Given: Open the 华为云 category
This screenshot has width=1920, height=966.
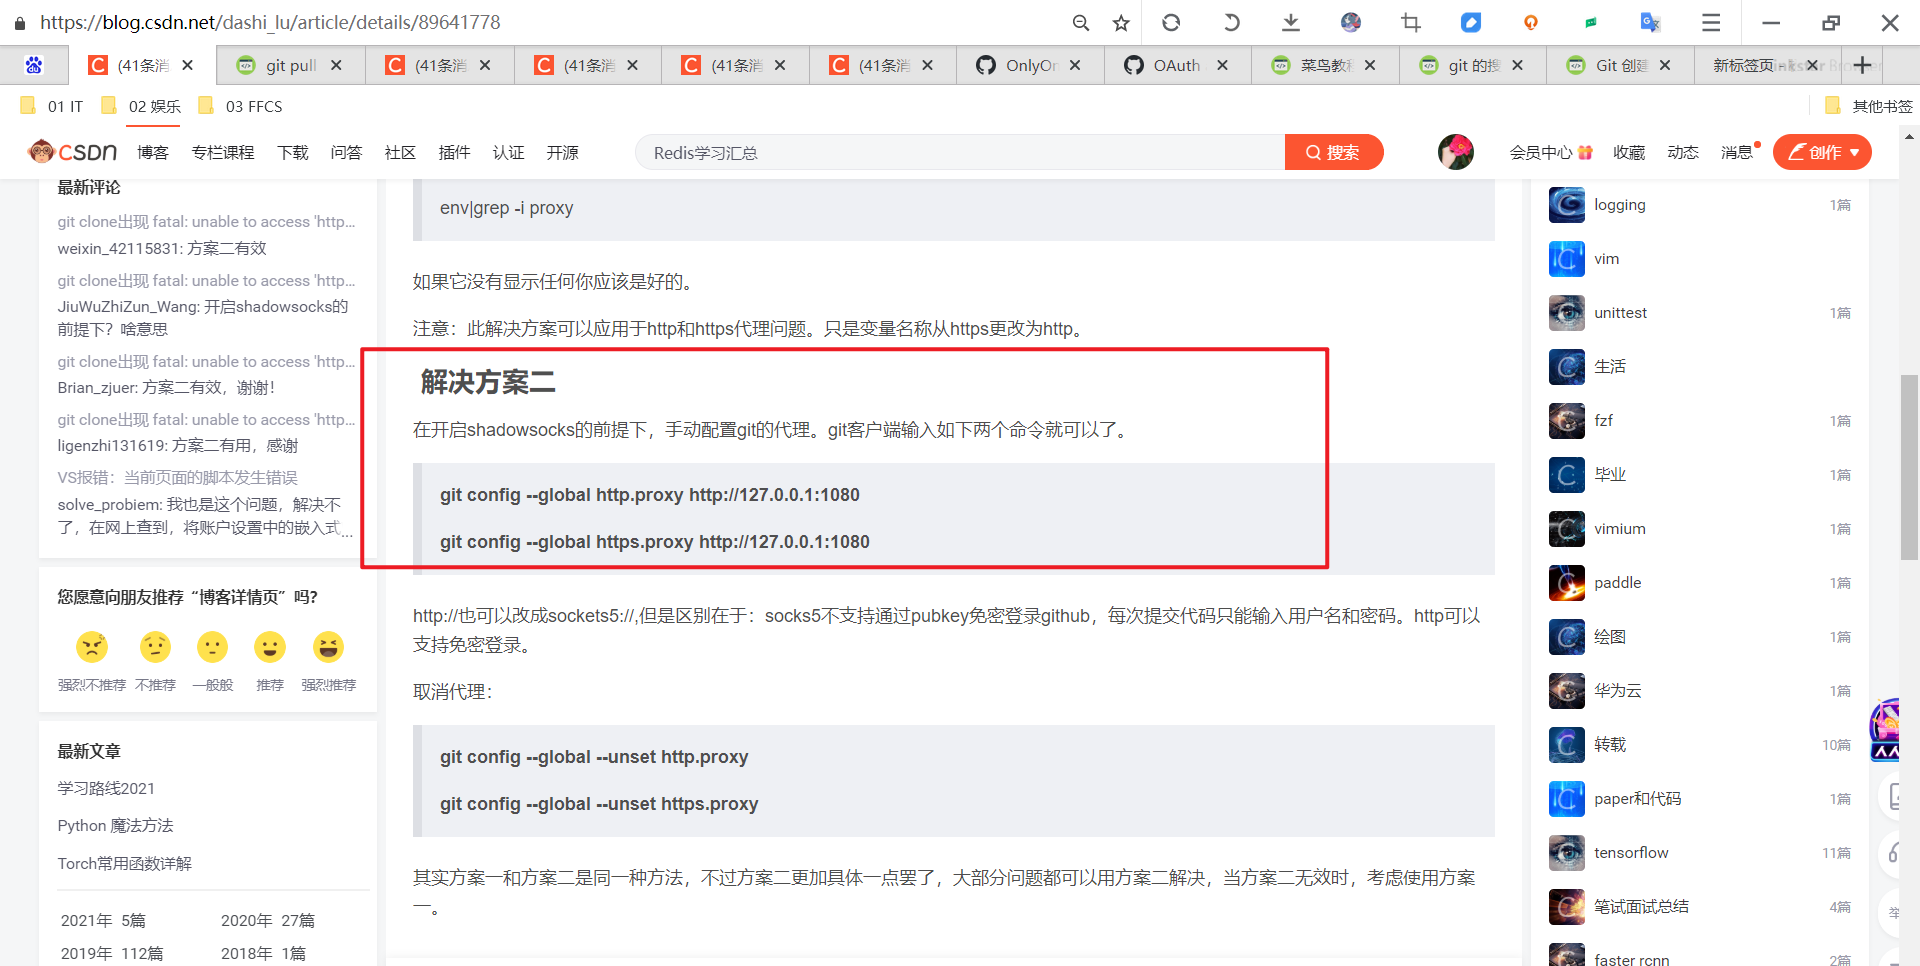Looking at the screenshot, I should pos(1617,691).
